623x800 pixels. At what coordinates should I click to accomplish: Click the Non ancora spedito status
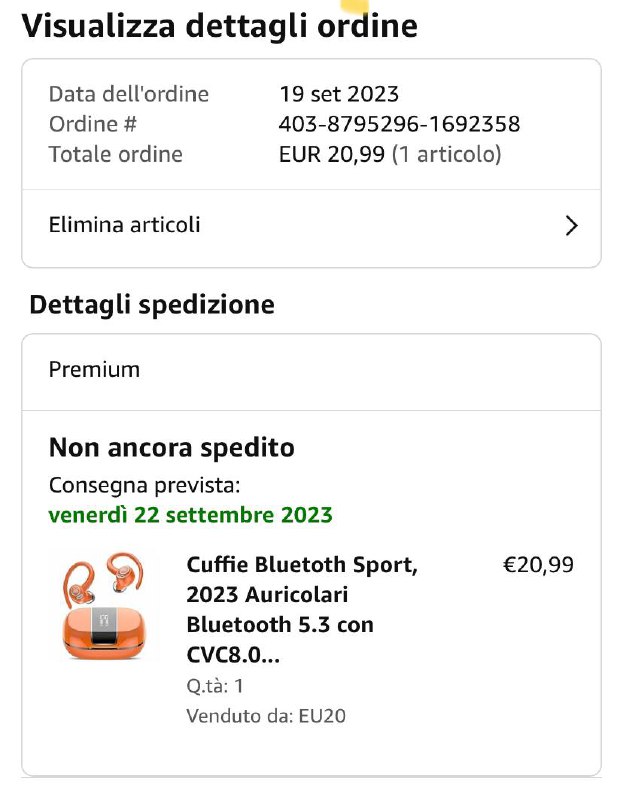coord(172,447)
